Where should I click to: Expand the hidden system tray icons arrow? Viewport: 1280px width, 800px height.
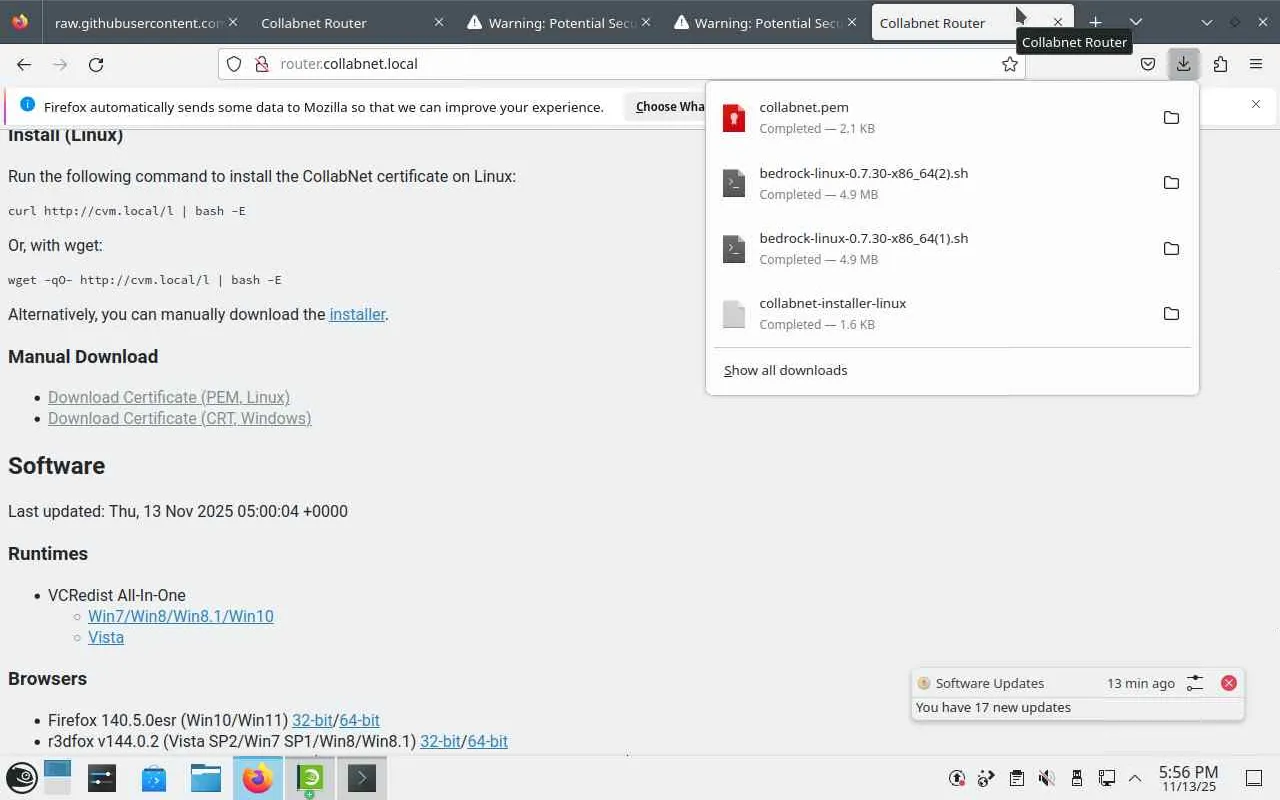click(1135, 778)
